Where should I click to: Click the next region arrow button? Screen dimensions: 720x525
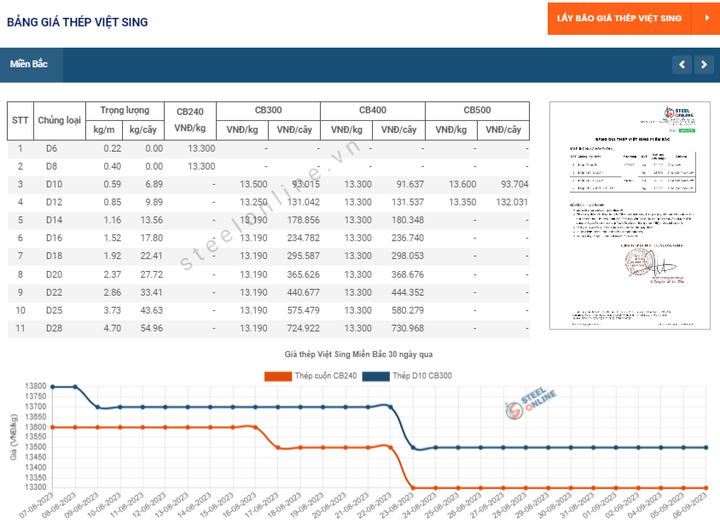pos(704,65)
